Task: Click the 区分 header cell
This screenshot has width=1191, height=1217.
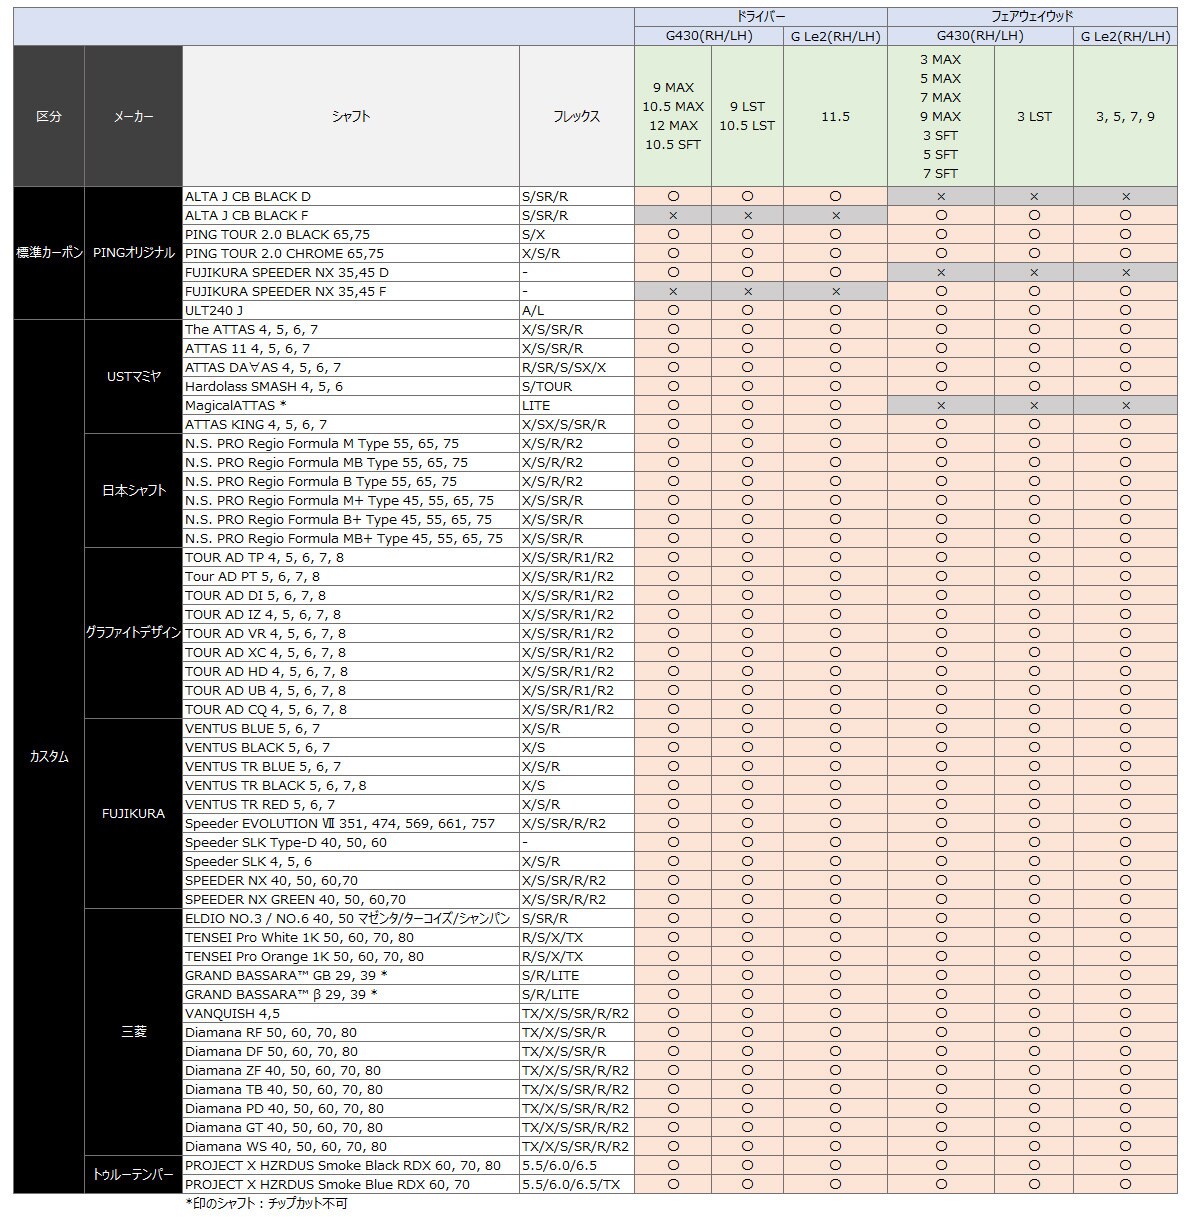Action: [49, 116]
